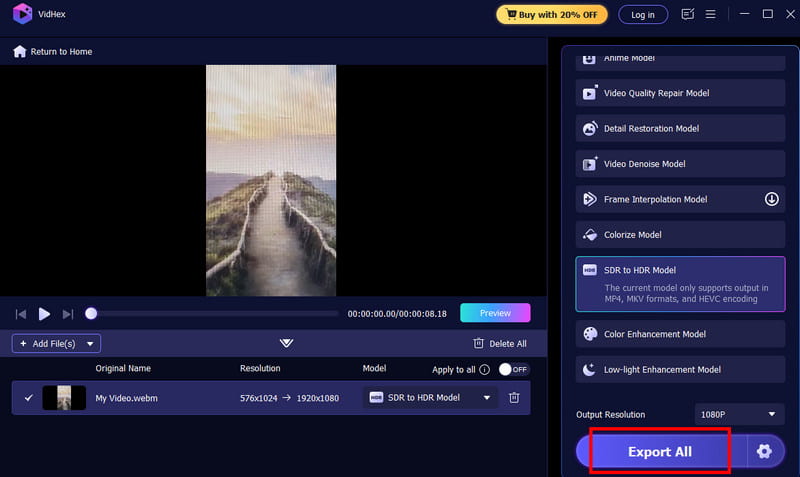Open the feedback icon in title bar

click(687, 14)
